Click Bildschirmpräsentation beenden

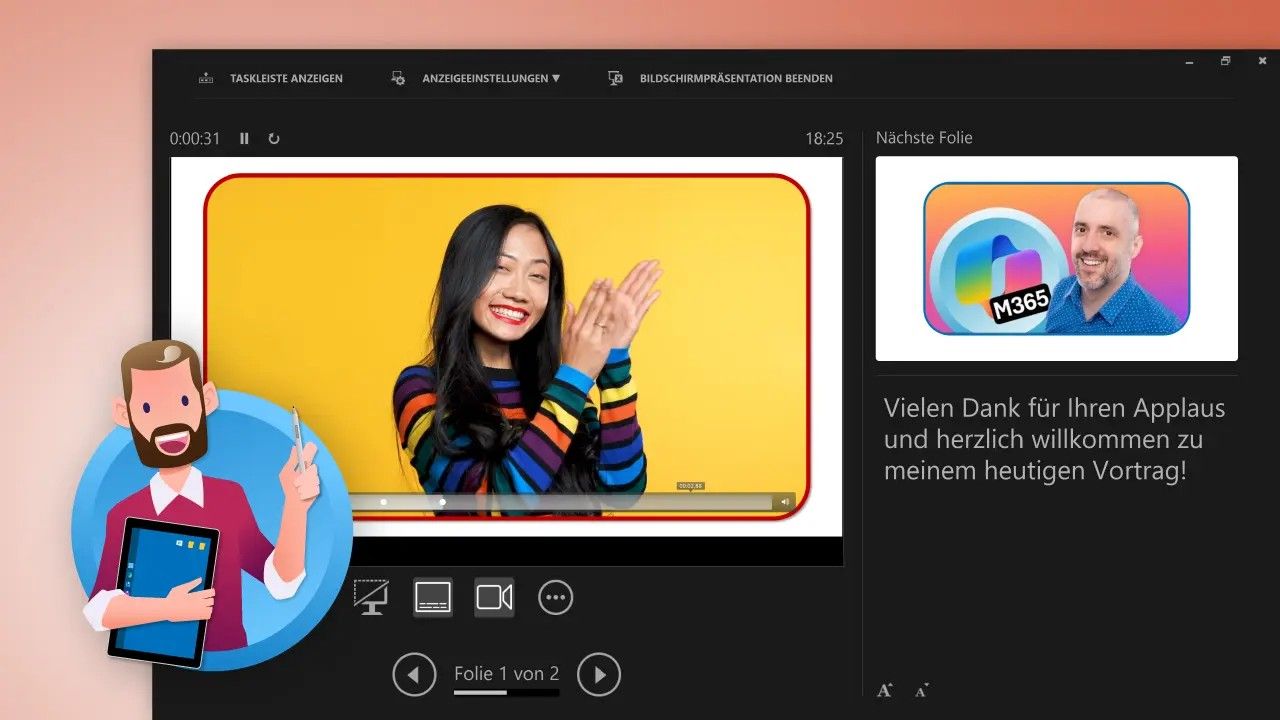[735, 78]
